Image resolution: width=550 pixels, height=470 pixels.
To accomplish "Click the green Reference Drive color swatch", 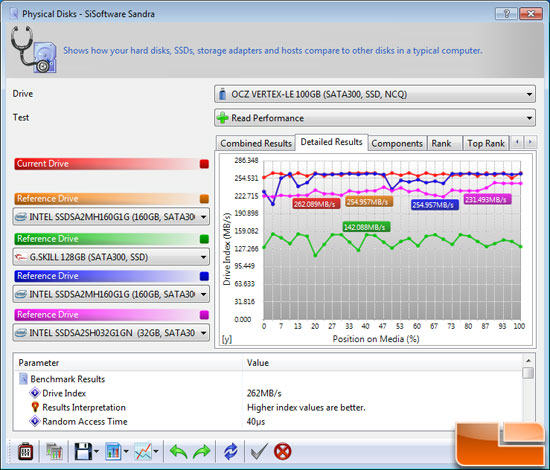I will click(x=204, y=239).
